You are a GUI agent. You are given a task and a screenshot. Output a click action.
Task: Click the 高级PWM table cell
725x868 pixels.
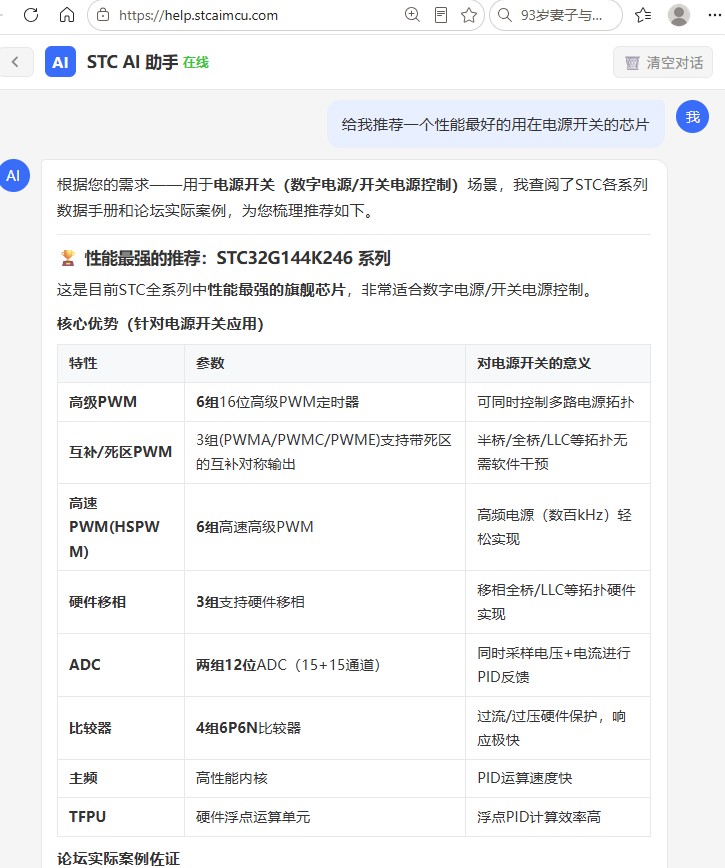pyautogui.click(x=121, y=402)
